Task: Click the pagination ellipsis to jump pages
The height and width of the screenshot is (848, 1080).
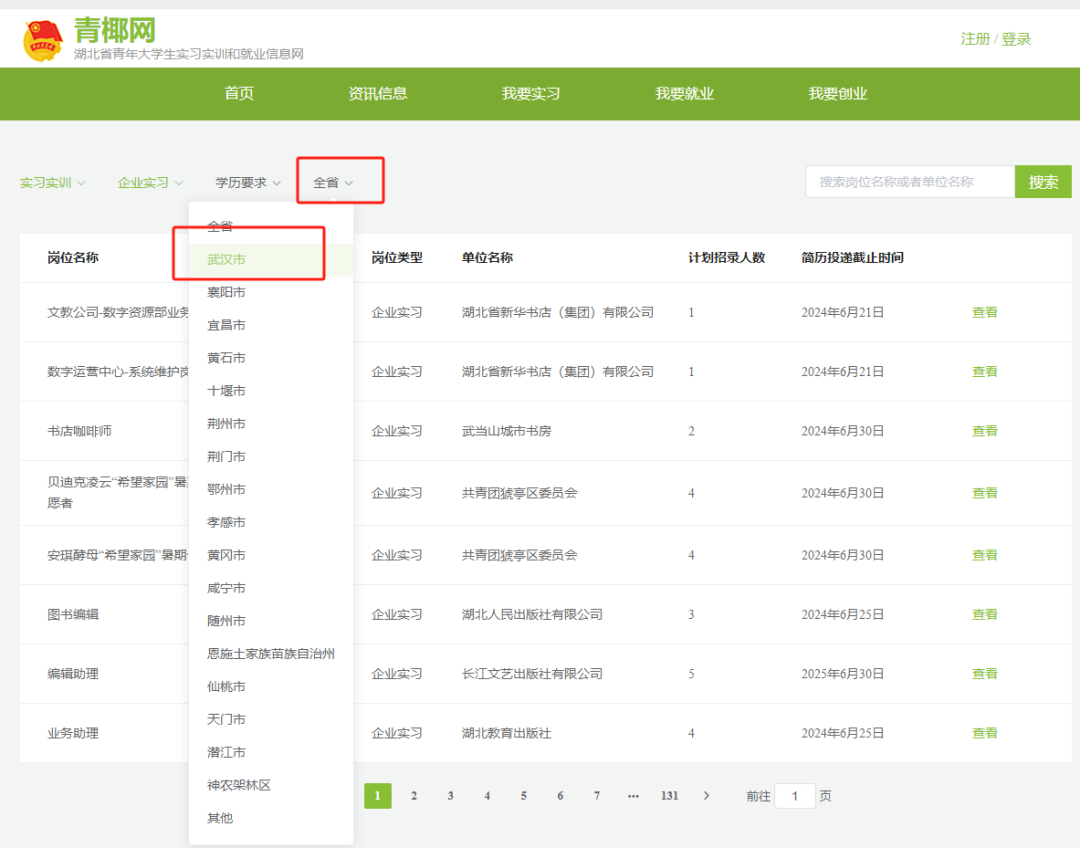Action: point(633,796)
